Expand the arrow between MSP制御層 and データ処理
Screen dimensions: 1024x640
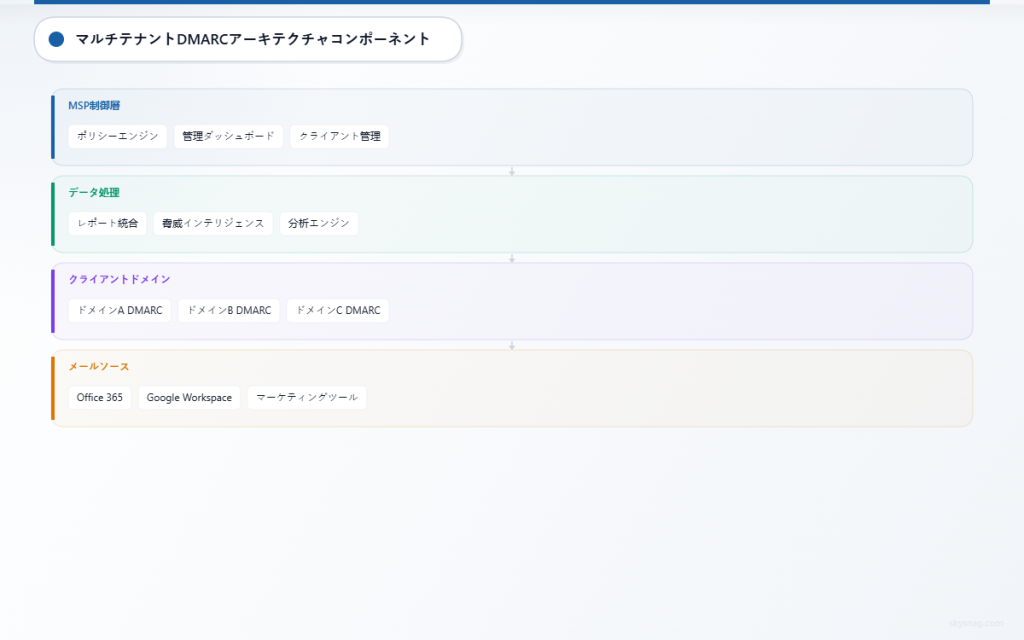point(512,170)
